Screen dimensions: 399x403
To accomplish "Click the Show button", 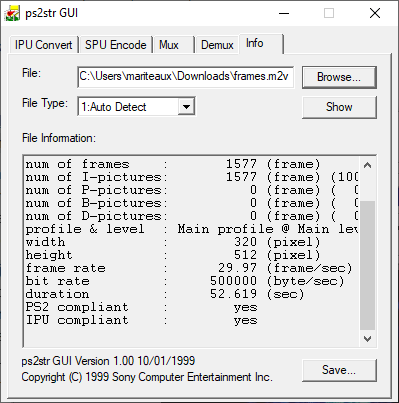I will pos(339,107).
